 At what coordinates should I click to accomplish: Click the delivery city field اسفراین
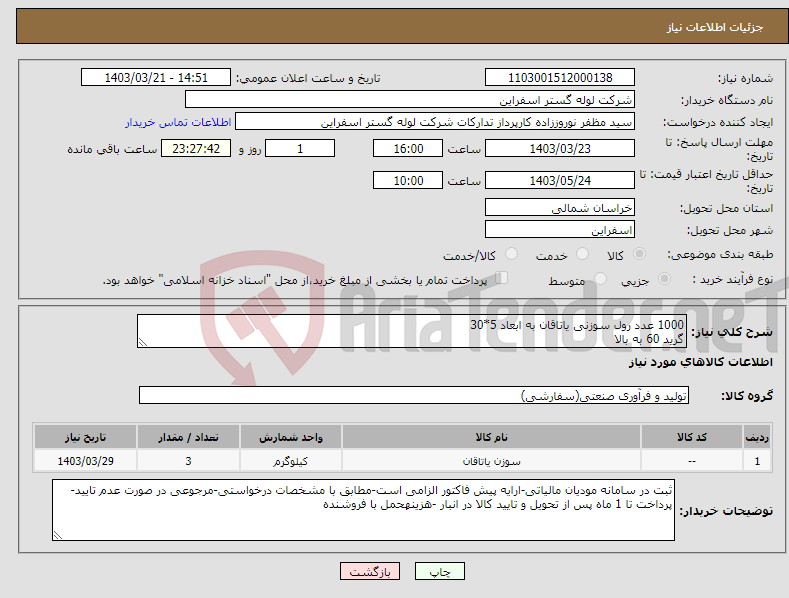(560, 230)
